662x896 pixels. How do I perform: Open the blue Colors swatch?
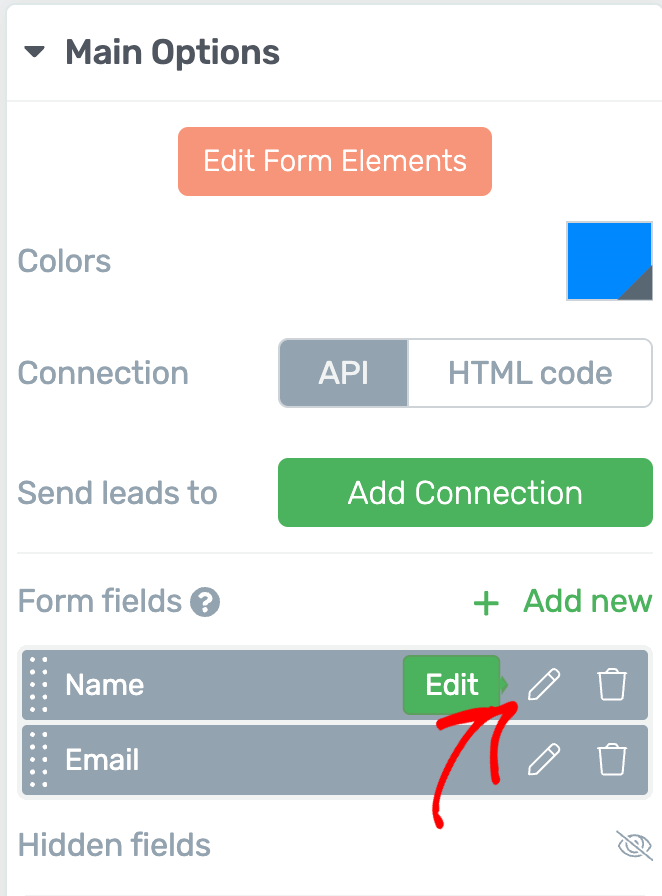(x=609, y=261)
